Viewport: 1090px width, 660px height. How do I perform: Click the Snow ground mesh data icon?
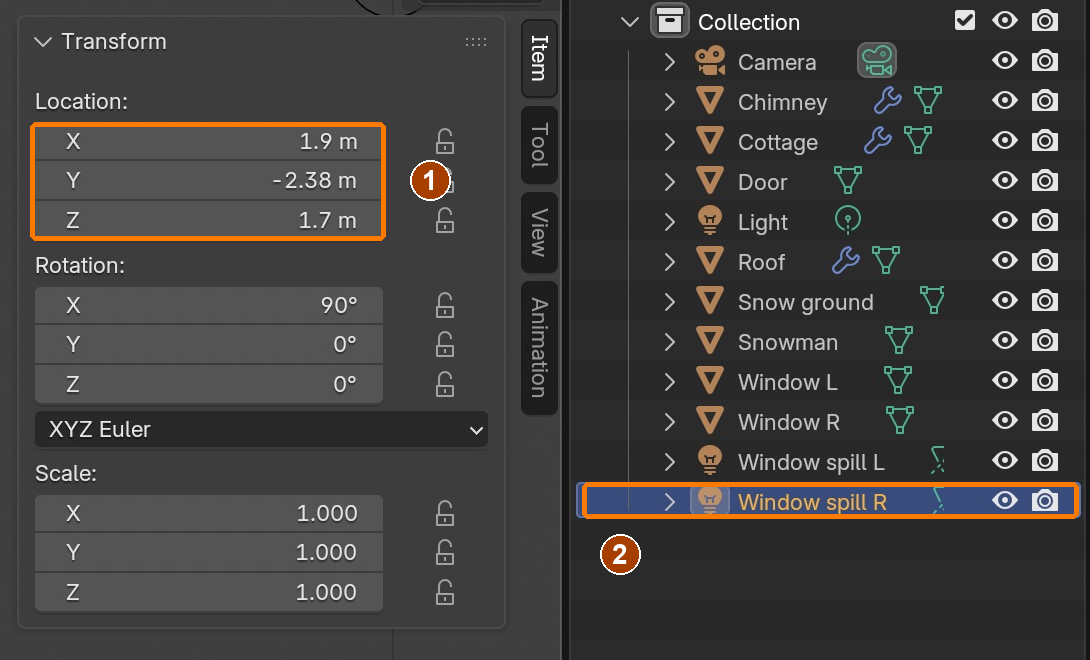pyautogui.click(x=932, y=300)
